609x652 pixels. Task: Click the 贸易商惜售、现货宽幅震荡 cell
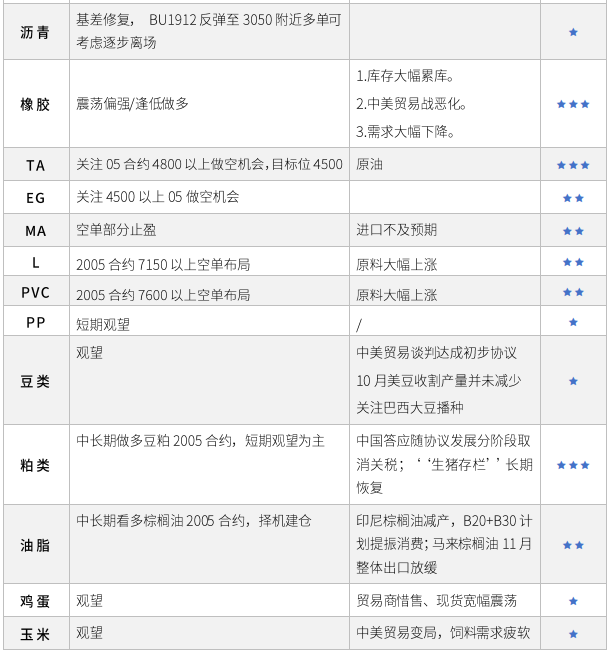pyautogui.click(x=436, y=600)
